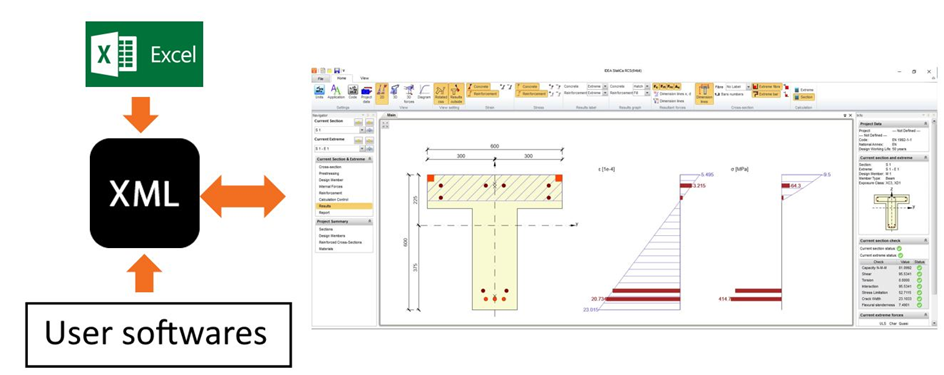Toggle the Dimension lines cross-section button

704,94
